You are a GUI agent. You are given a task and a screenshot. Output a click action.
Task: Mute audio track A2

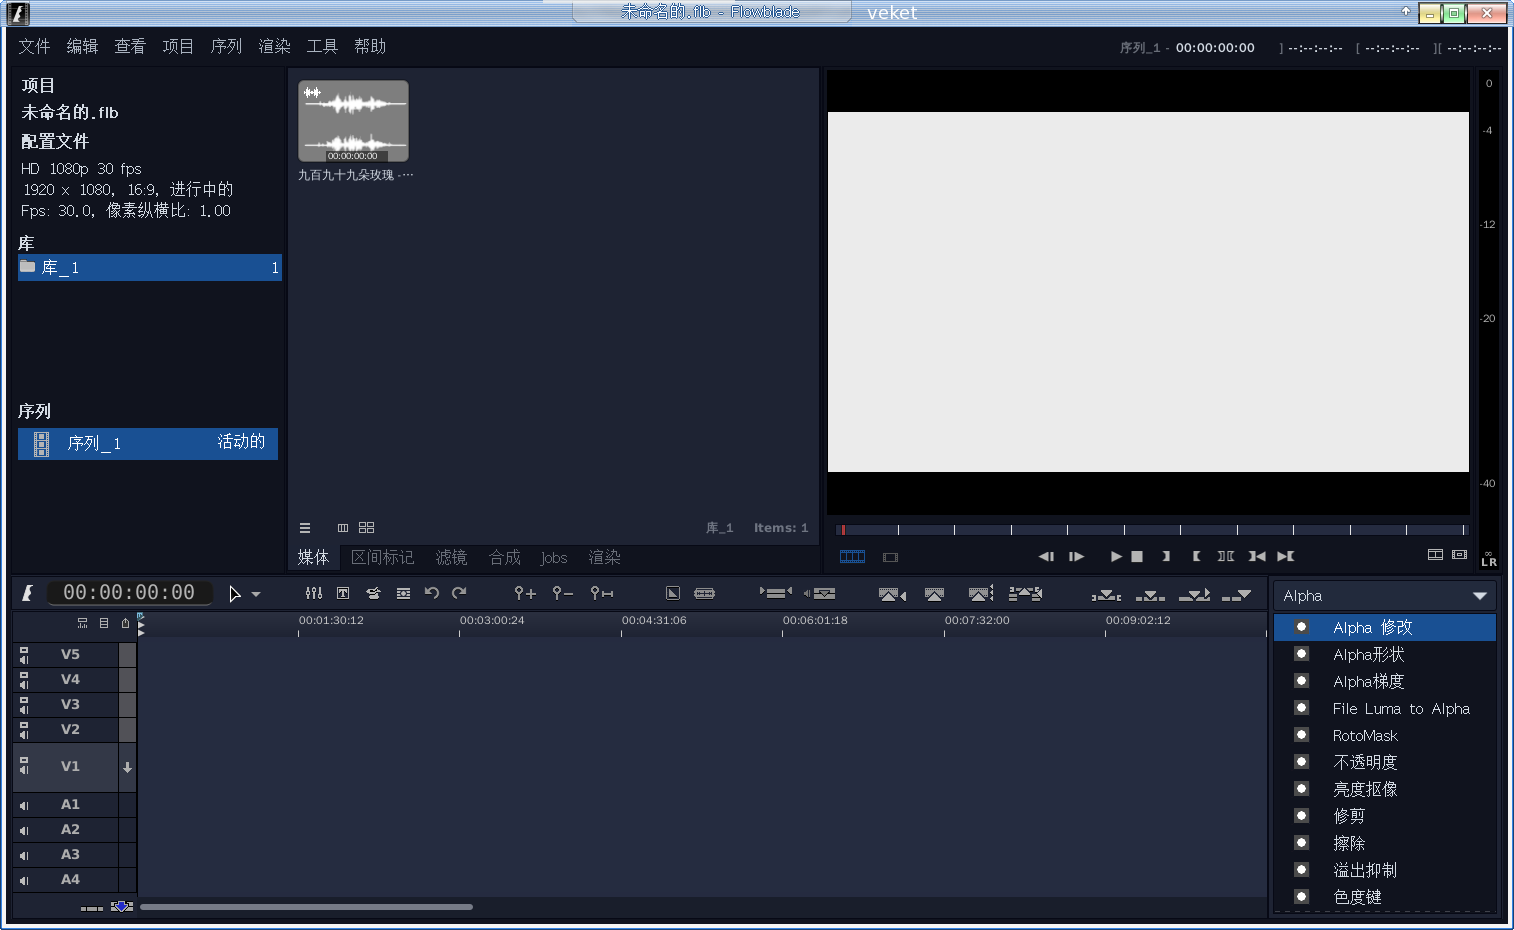click(x=24, y=830)
